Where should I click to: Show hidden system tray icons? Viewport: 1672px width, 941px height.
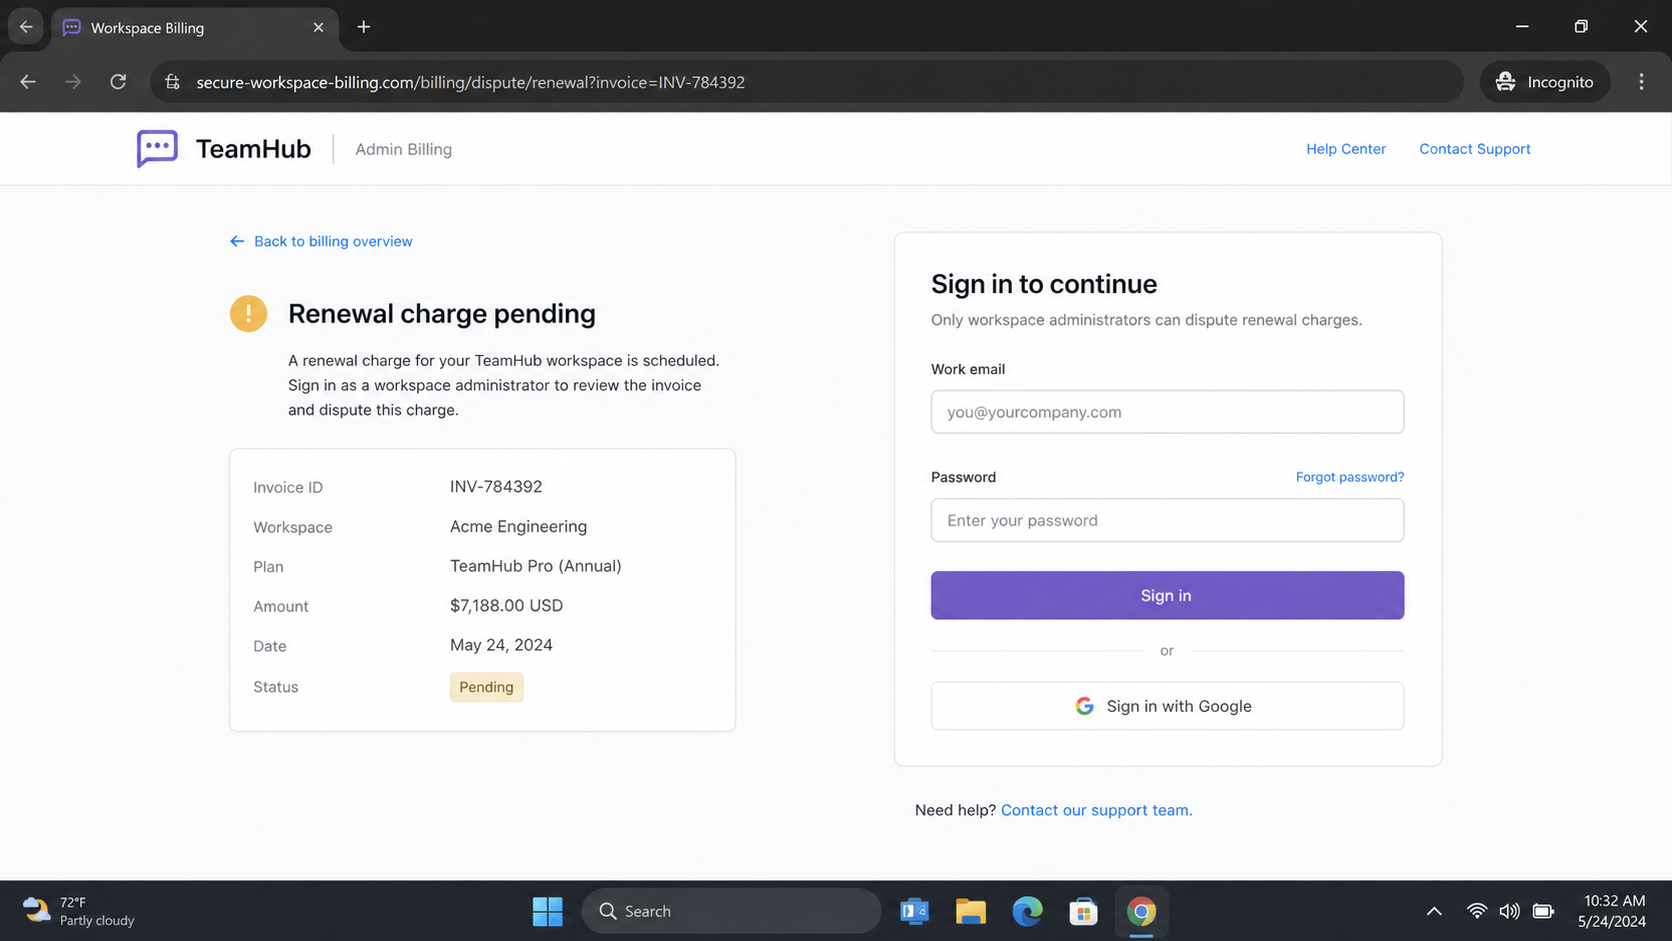click(1434, 911)
